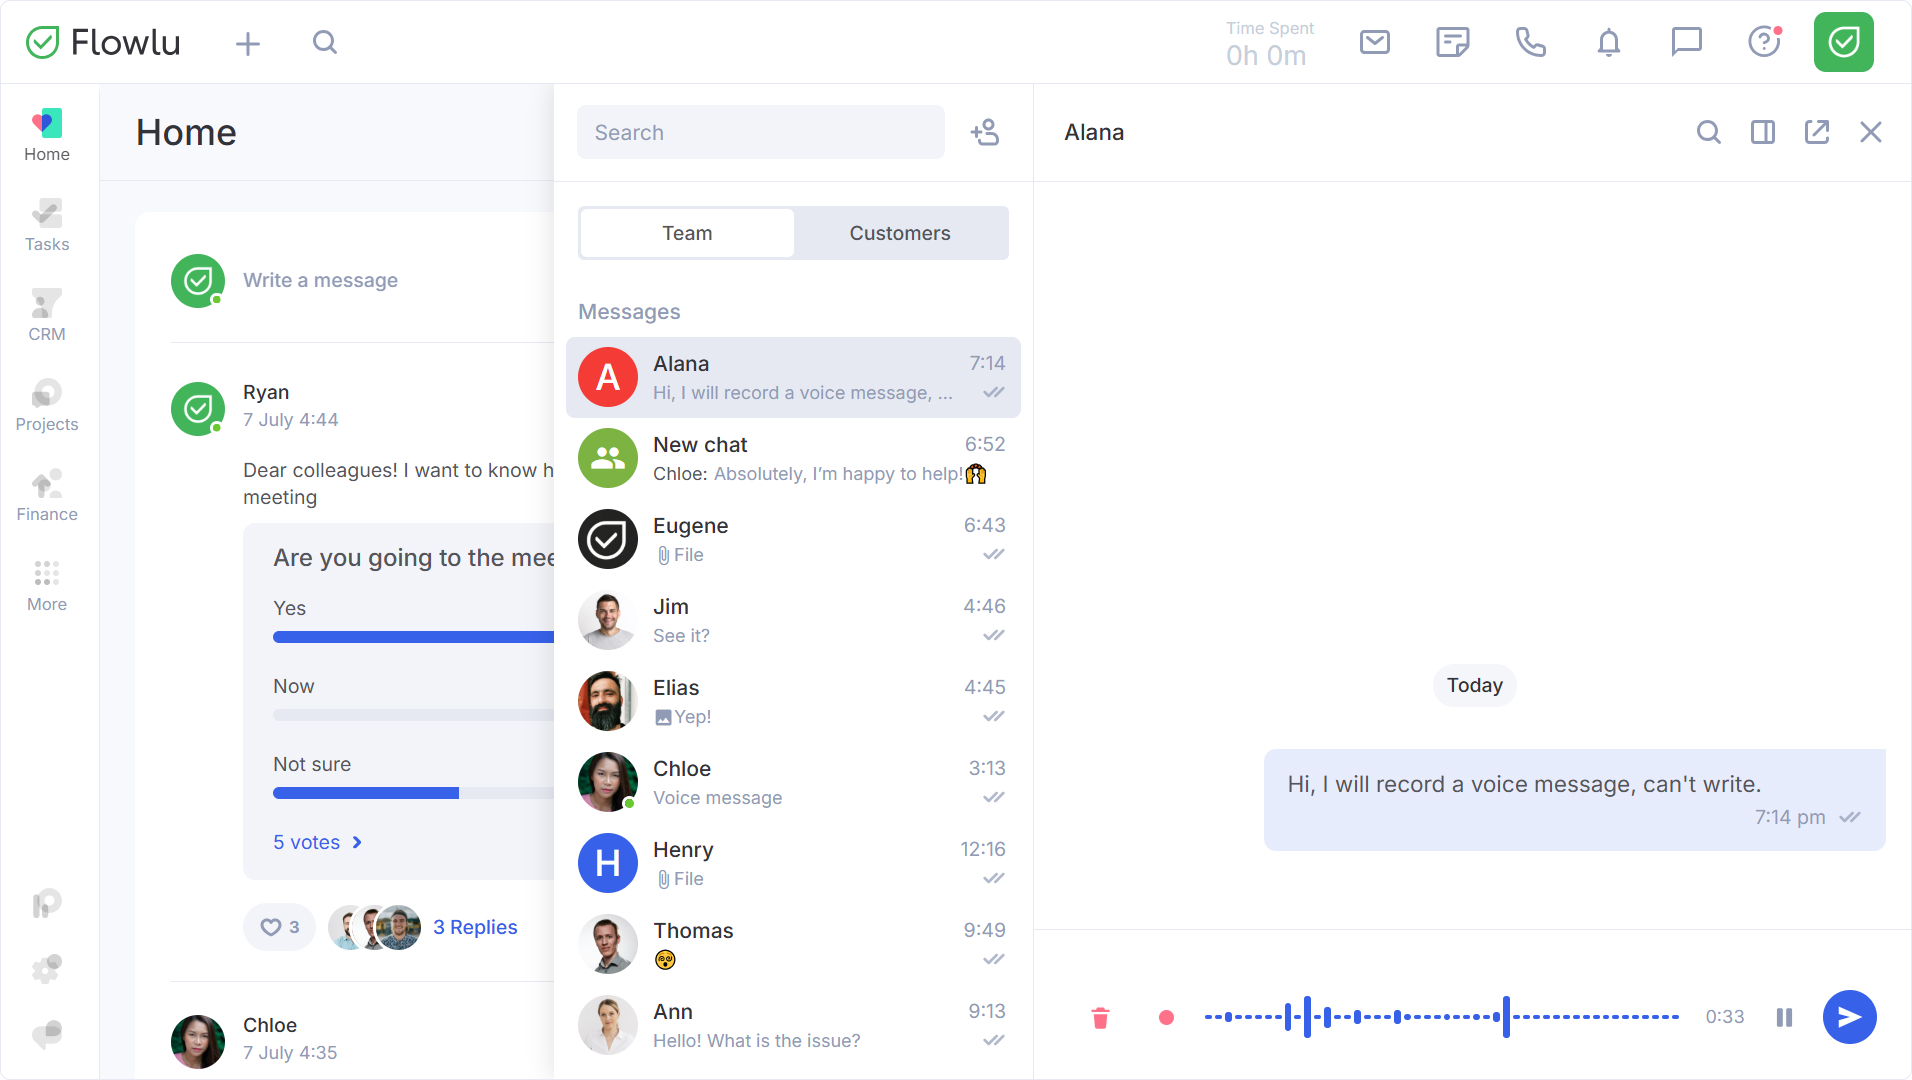Open Chloe's Voice message conversation
1912x1080 pixels.
(793, 782)
